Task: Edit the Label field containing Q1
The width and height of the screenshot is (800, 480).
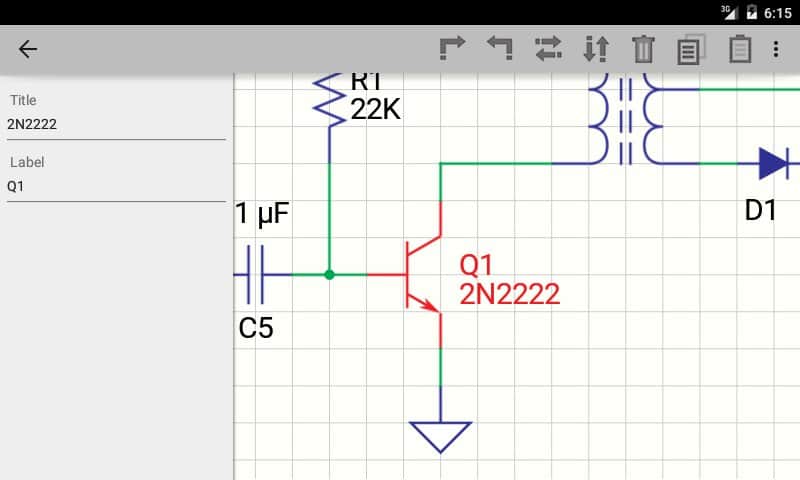Action: pyautogui.click(x=115, y=186)
